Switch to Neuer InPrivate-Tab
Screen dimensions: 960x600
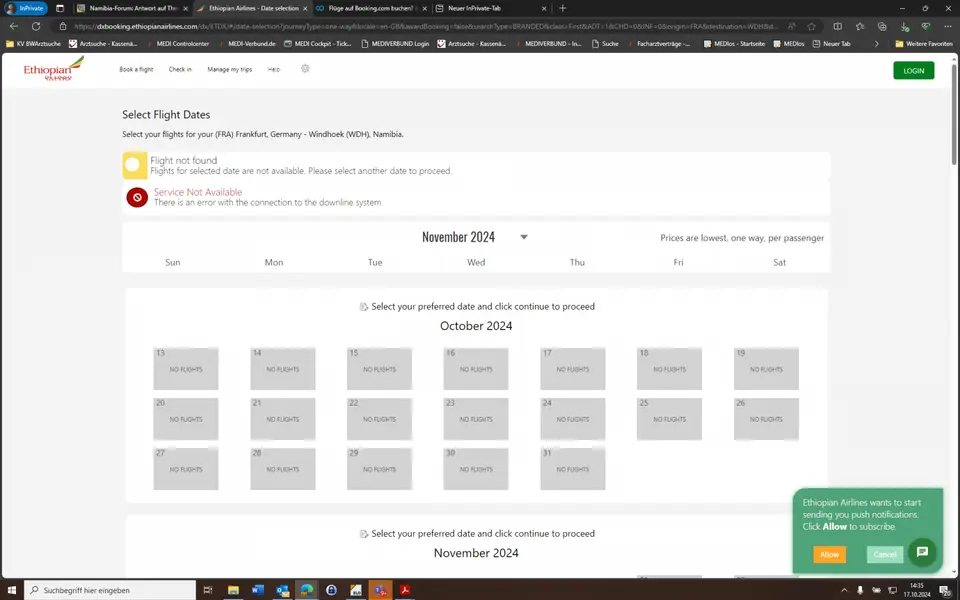(490, 8)
